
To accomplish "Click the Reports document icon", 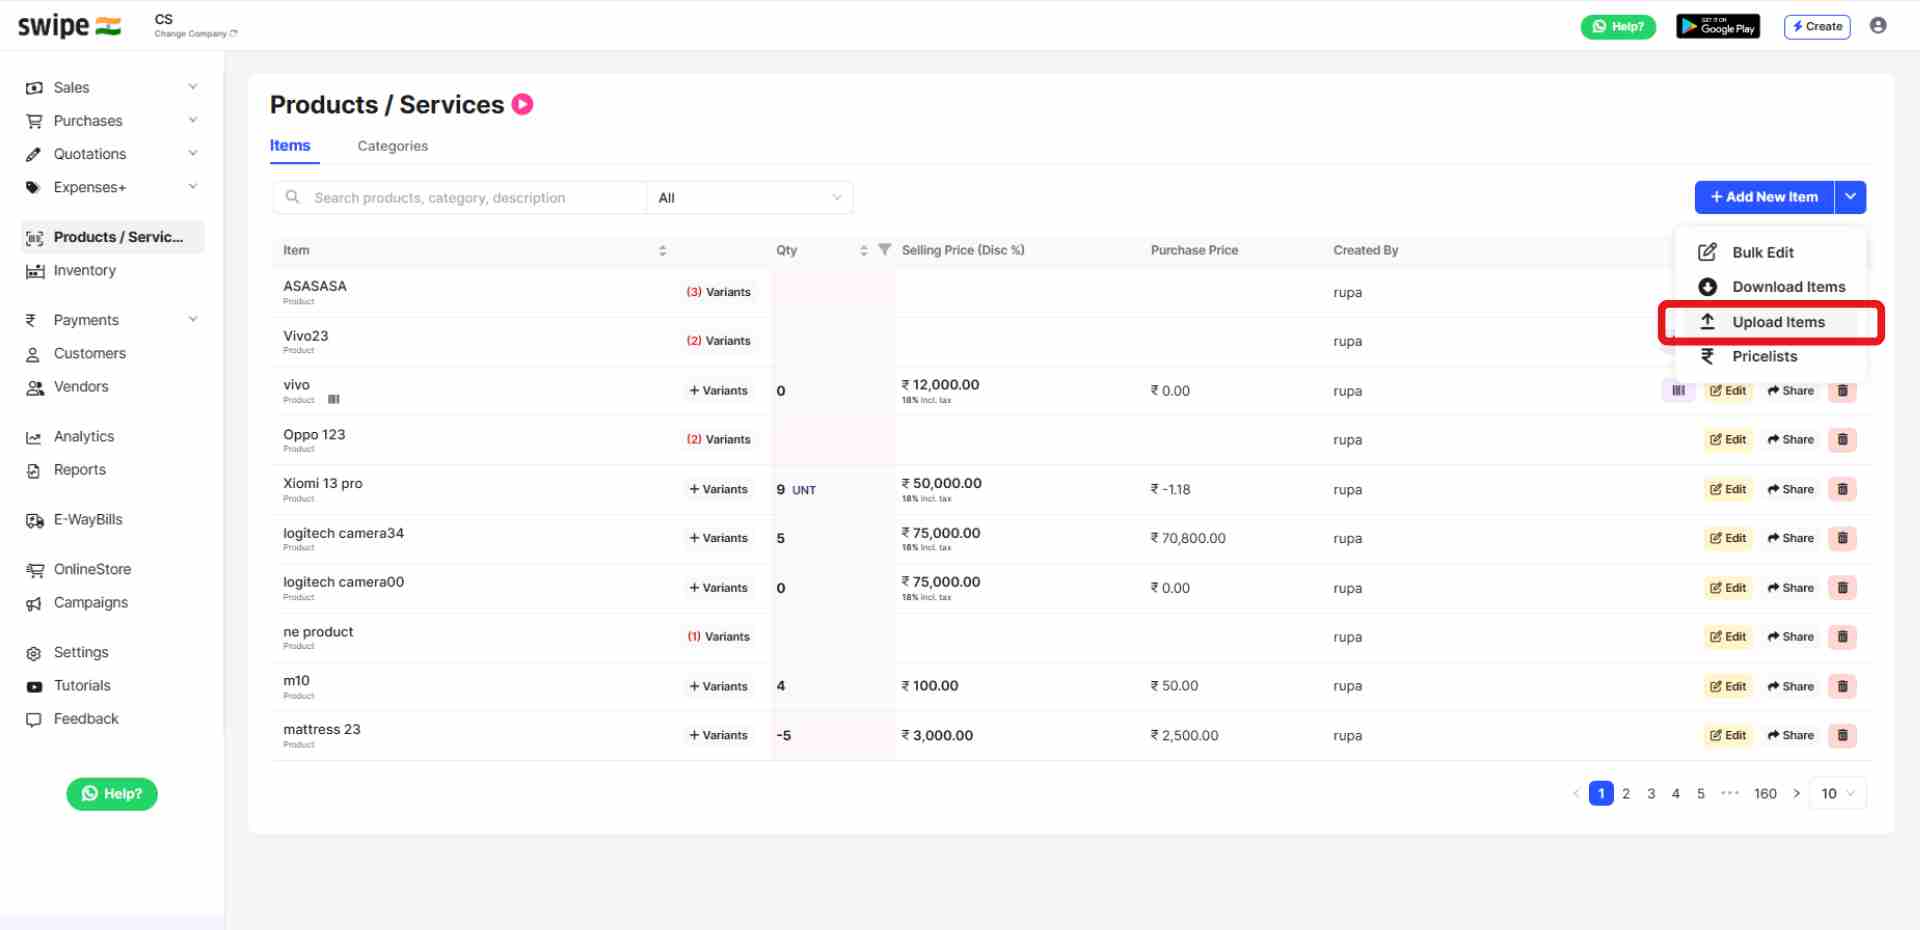I will (x=33, y=470).
